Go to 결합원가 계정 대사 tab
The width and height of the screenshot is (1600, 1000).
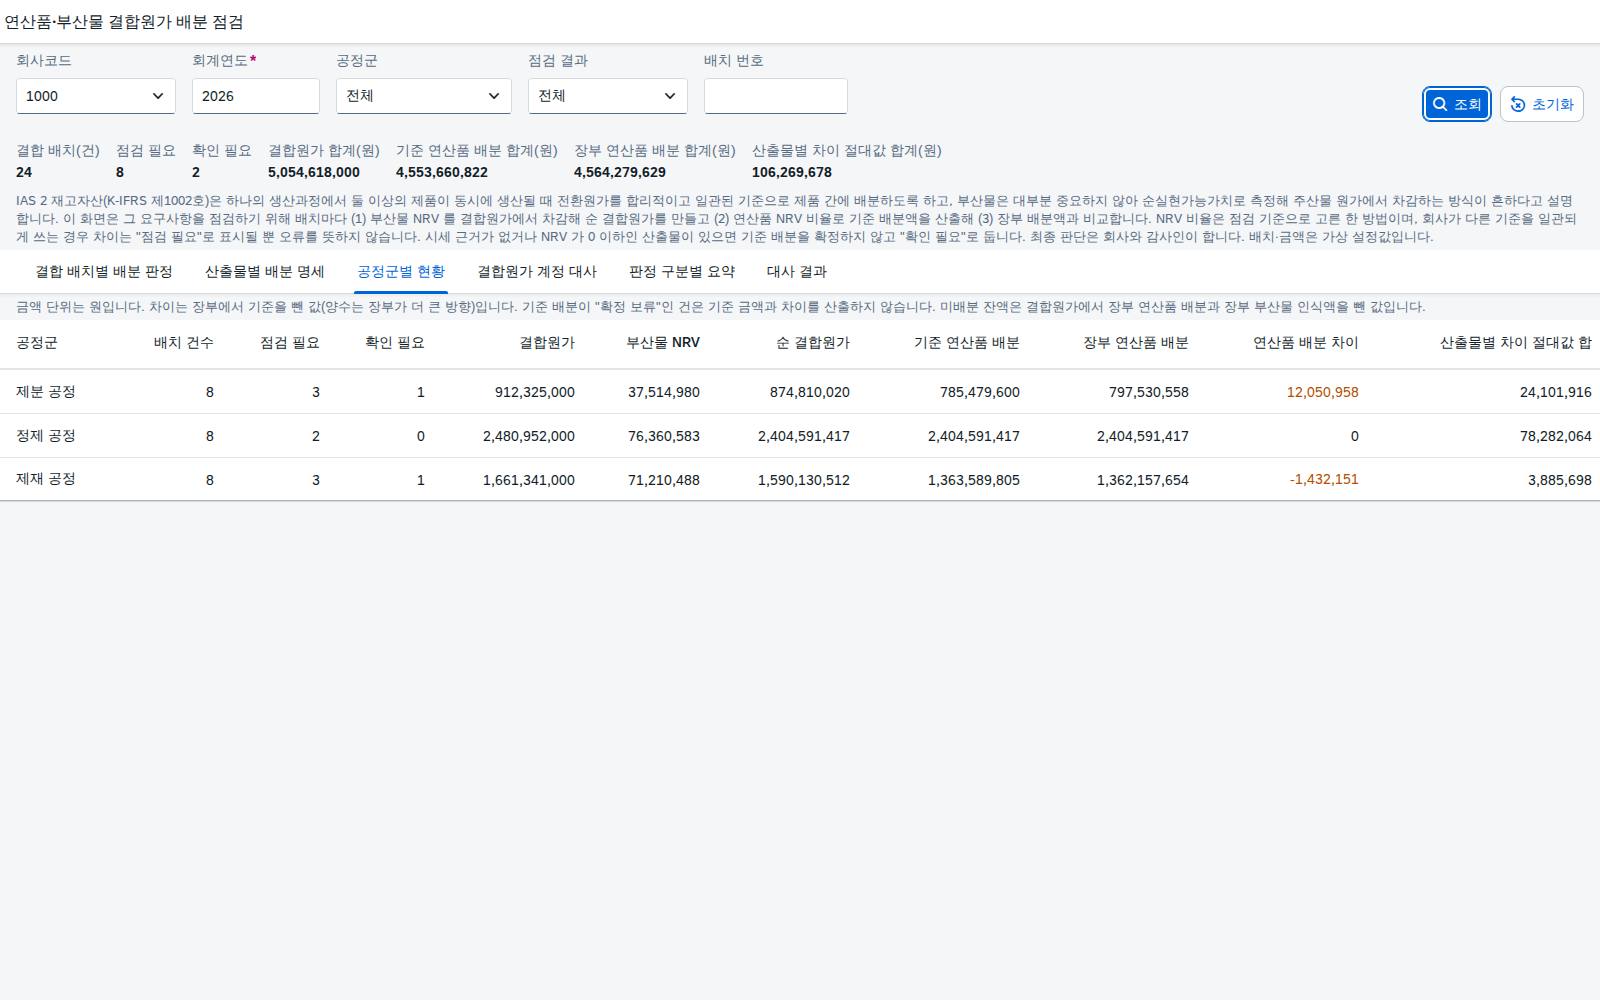pos(537,272)
